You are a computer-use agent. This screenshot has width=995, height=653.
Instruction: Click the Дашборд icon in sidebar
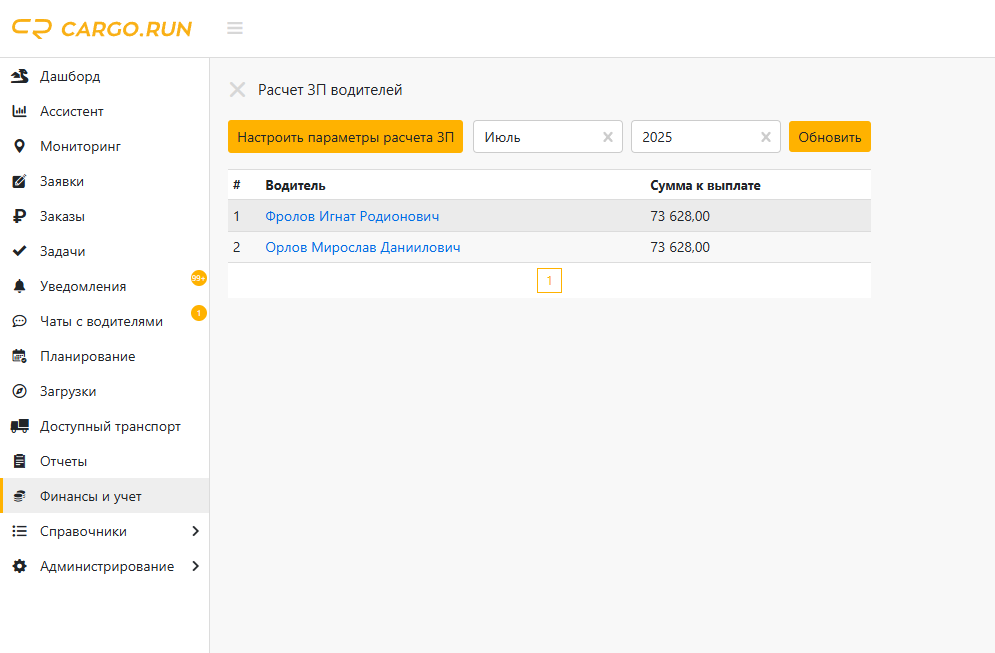click(x=19, y=76)
